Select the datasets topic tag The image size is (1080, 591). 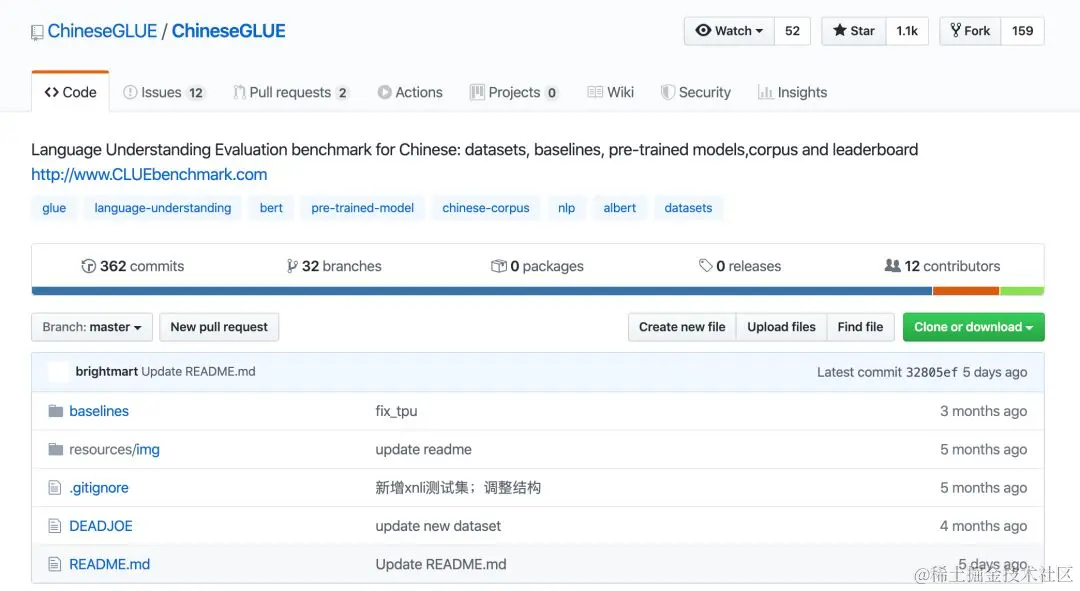(x=688, y=208)
